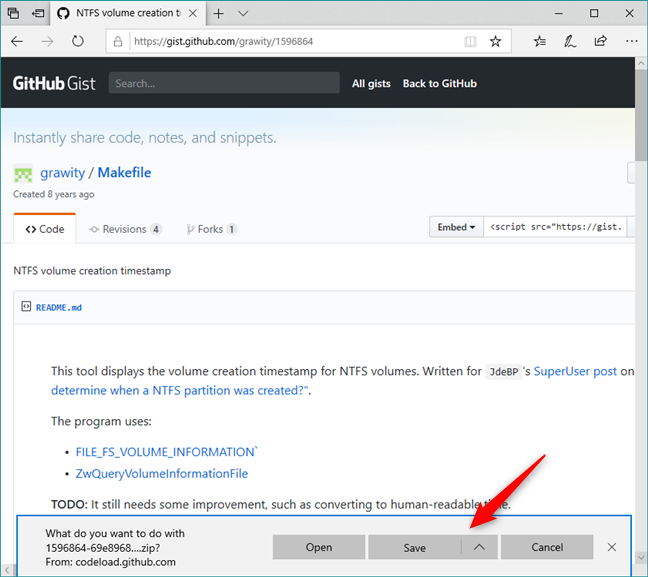The width and height of the screenshot is (648, 577).
Task: Click 'Created 8 years ago' text
Action: point(54,194)
